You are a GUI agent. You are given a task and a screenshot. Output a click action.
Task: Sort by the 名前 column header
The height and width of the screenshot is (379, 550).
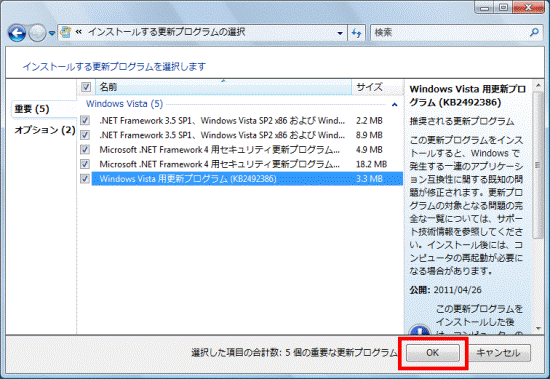point(223,87)
